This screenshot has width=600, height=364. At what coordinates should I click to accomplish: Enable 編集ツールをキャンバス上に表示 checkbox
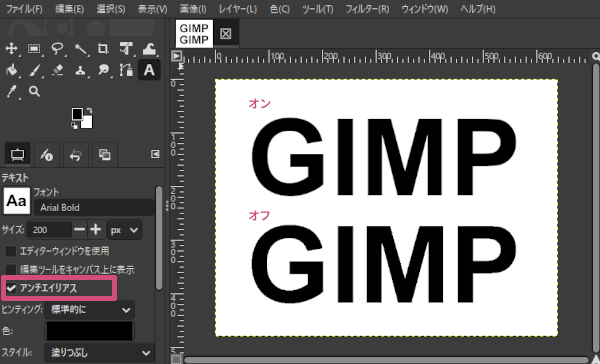pyautogui.click(x=11, y=269)
